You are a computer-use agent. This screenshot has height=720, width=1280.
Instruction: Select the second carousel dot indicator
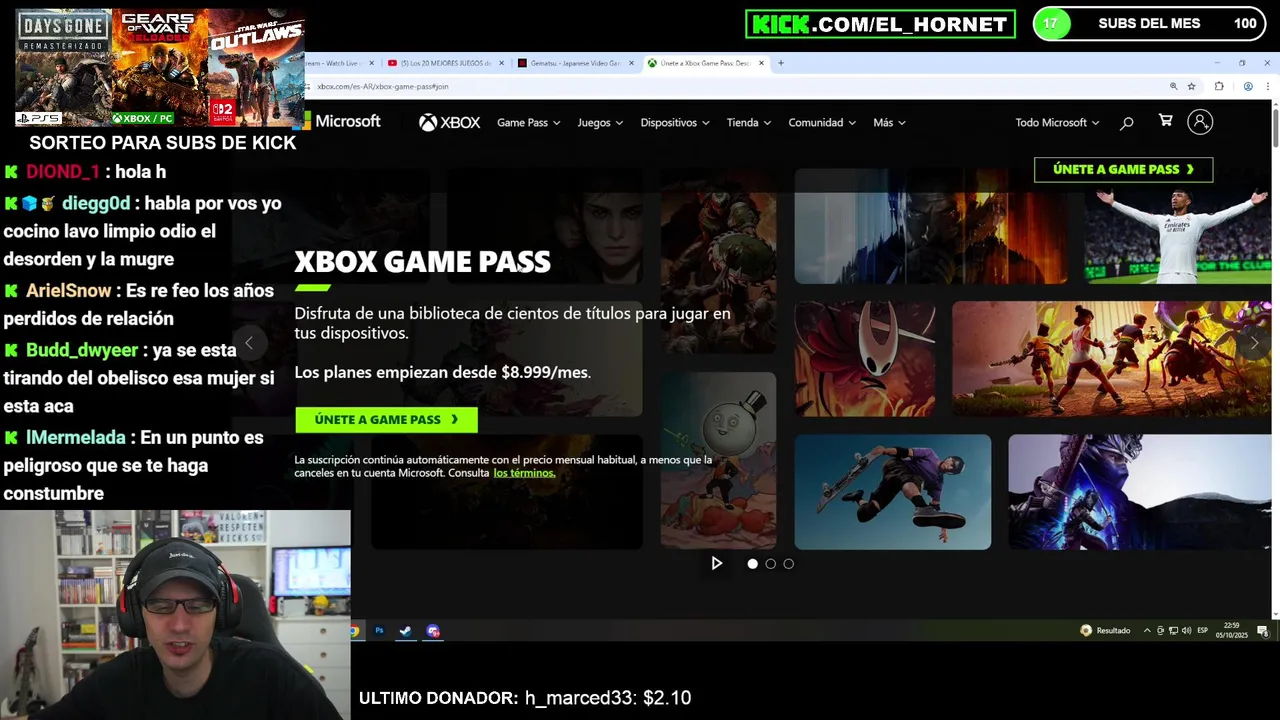coord(770,564)
